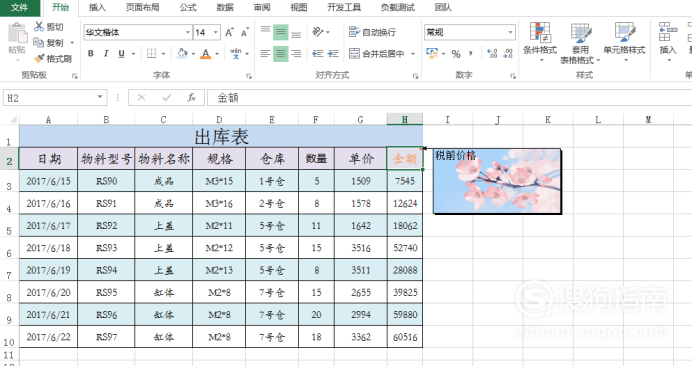Open the 文件 File tab
692x366 pixels.
pos(19,8)
